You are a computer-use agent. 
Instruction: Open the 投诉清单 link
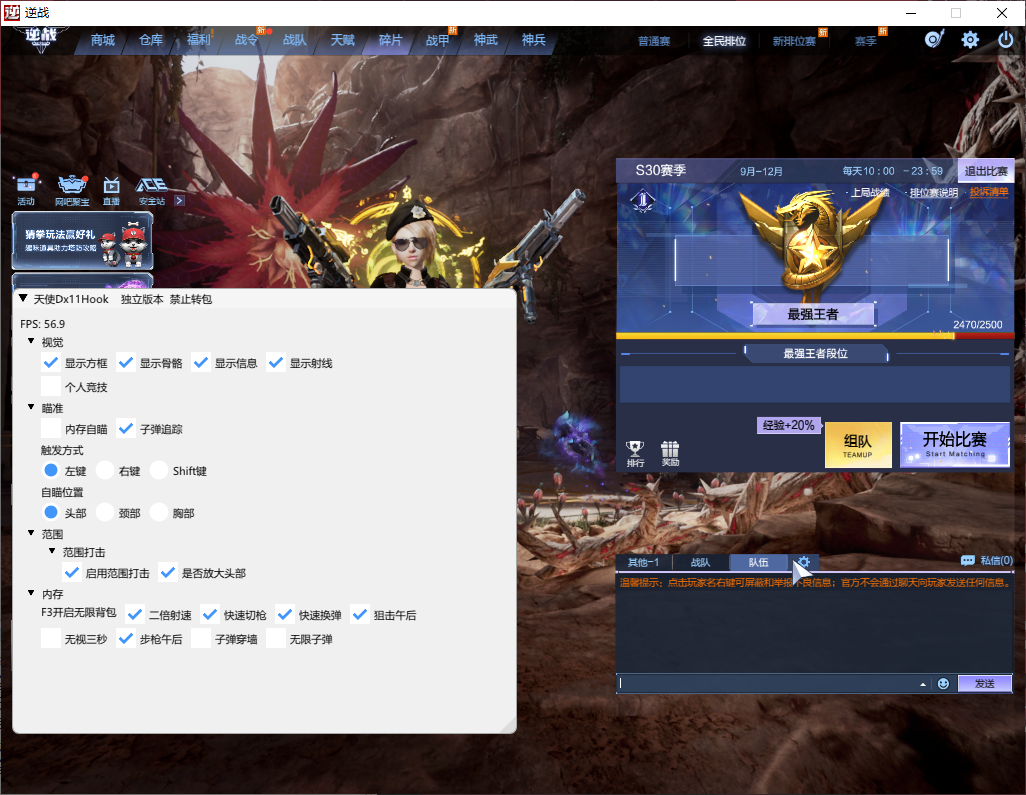(988, 192)
